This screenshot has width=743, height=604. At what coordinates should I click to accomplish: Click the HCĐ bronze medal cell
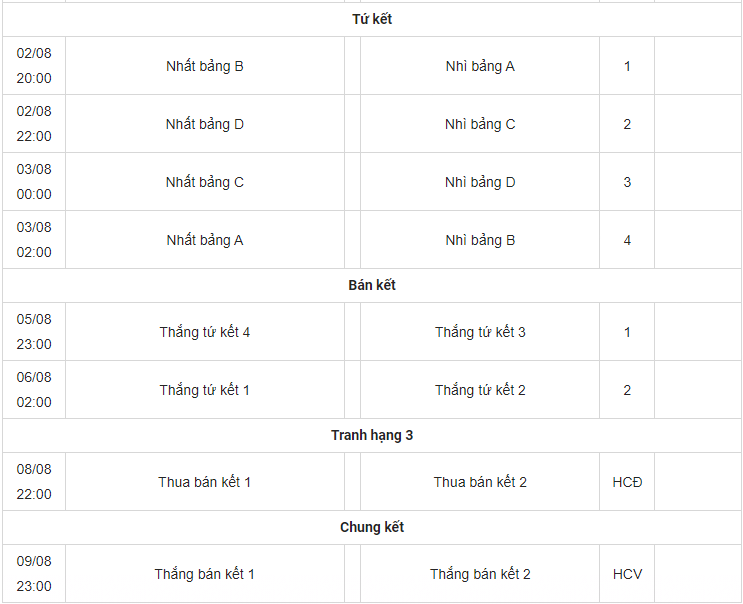[627, 482]
